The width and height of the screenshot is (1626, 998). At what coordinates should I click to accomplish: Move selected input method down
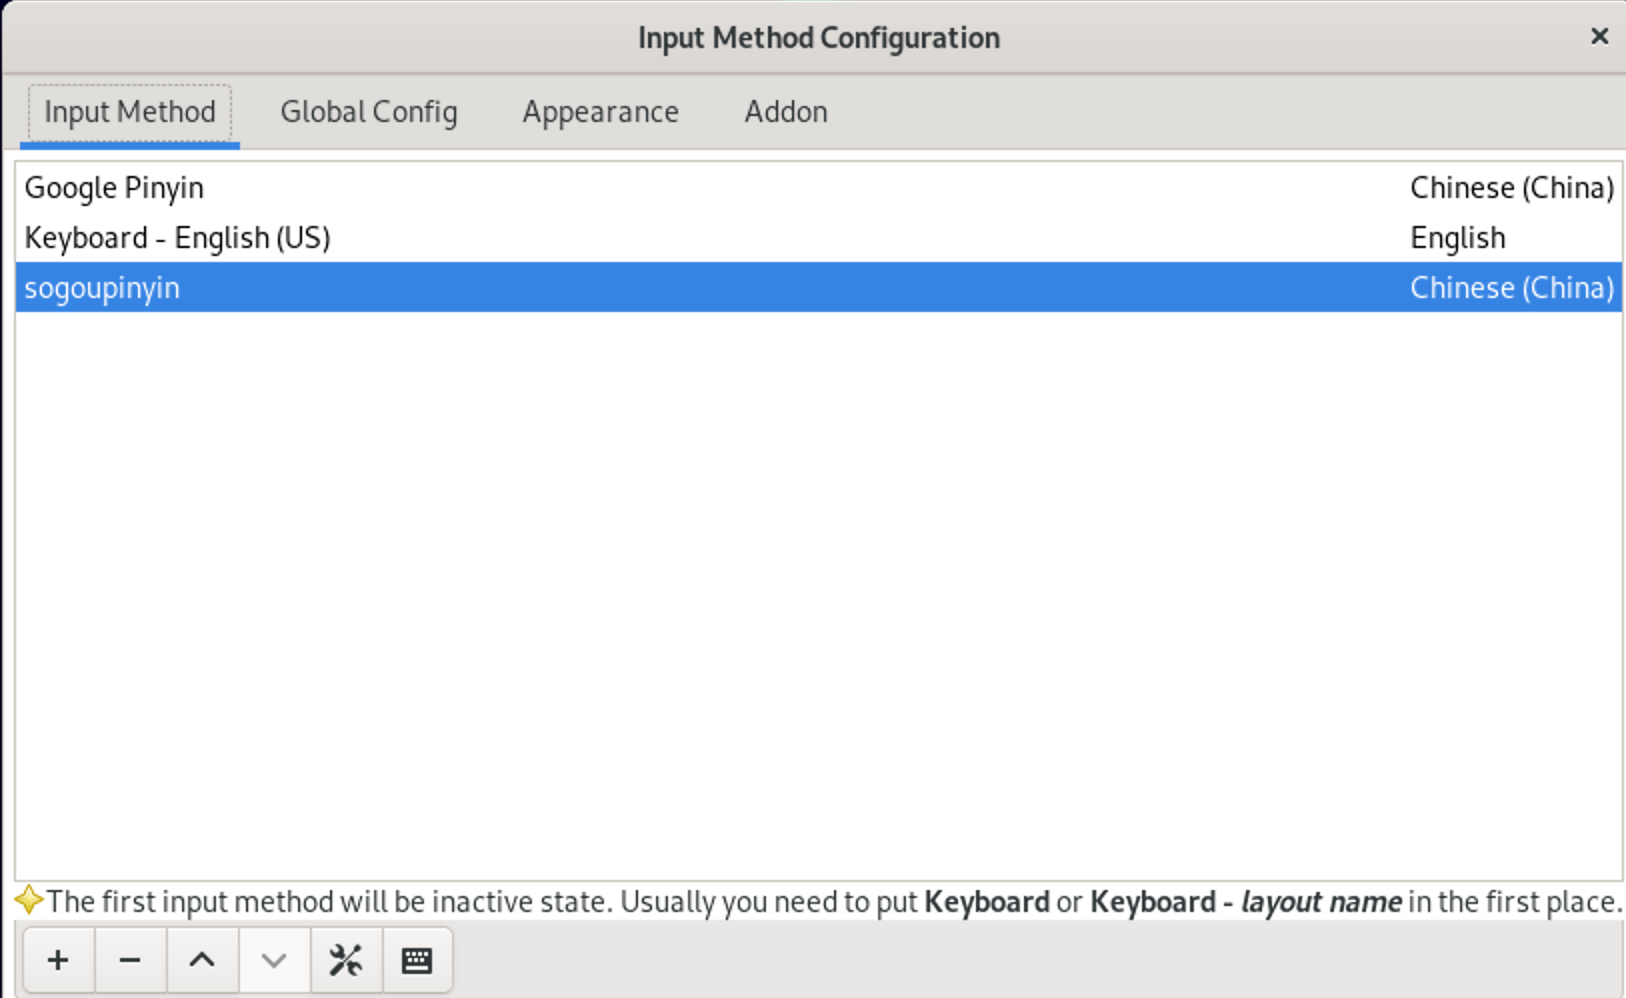pyautogui.click(x=274, y=960)
